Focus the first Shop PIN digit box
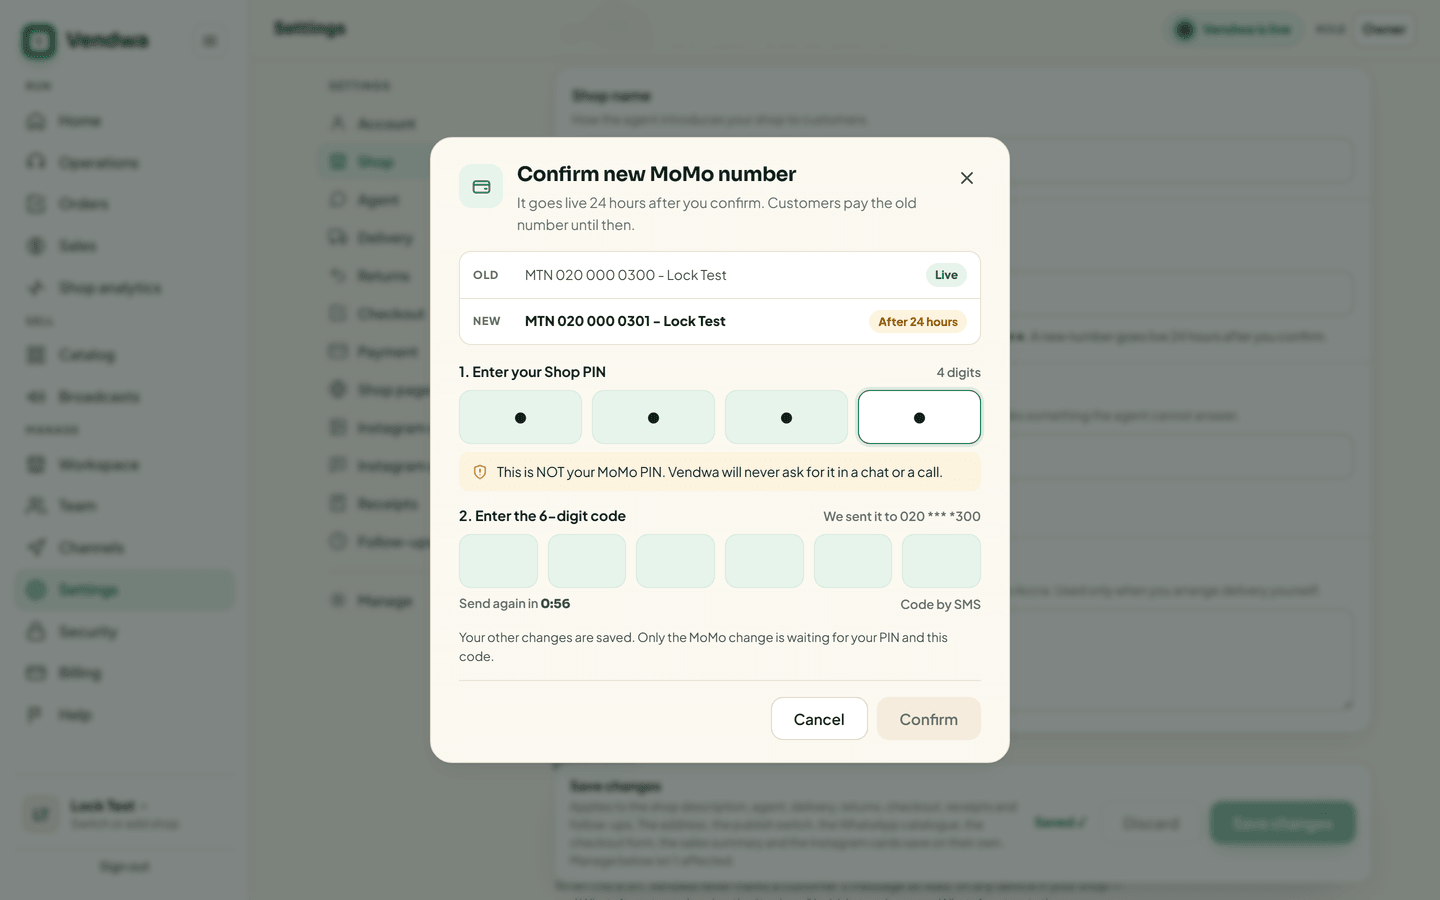Viewport: 1440px width, 900px height. click(520, 417)
